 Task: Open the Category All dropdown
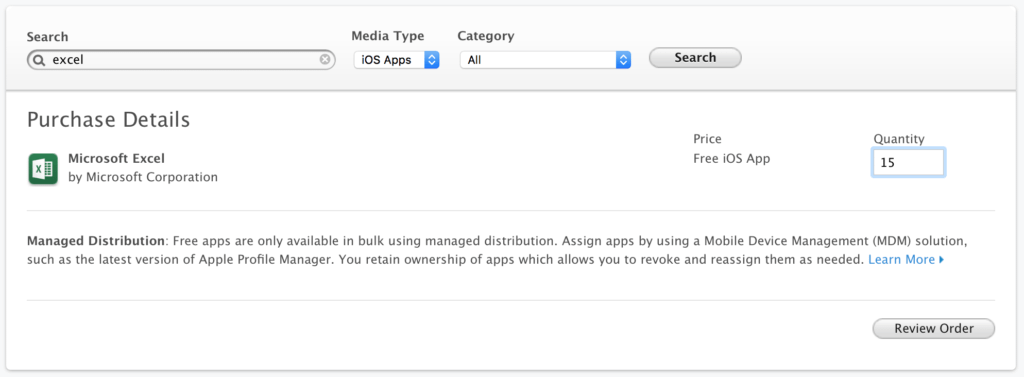pyautogui.click(x=545, y=60)
